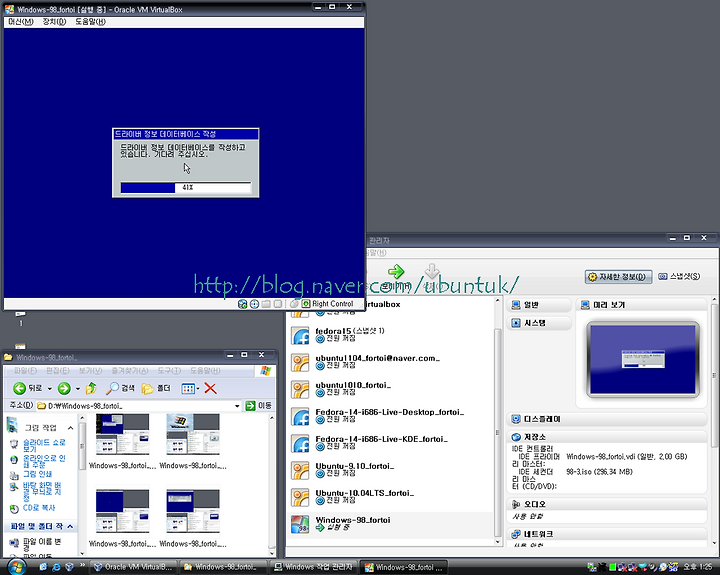This screenshot has width=720, height=575.
Task: Click the Explorer Back green arrow
Action: click(19, 389)
